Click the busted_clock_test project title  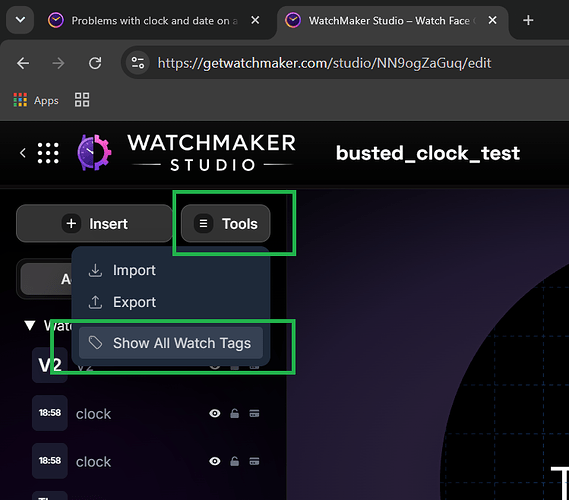[x=428, y=153]
